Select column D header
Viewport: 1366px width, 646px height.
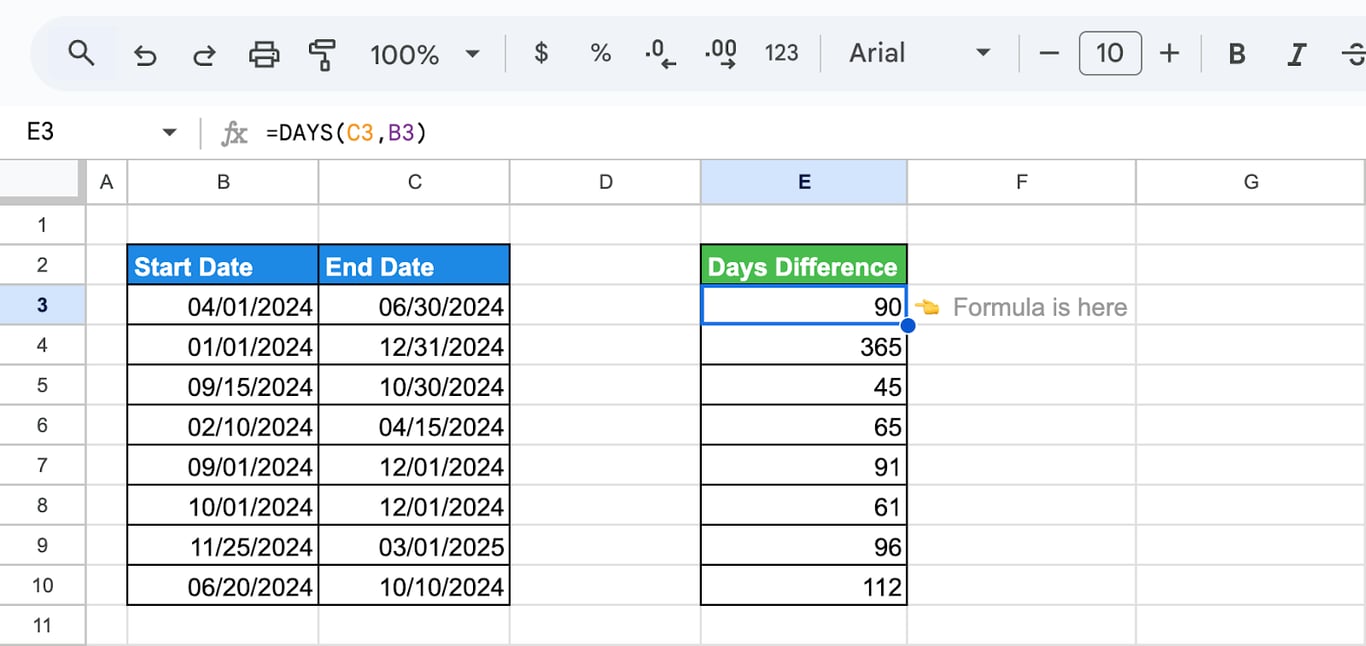click(605, 182)
